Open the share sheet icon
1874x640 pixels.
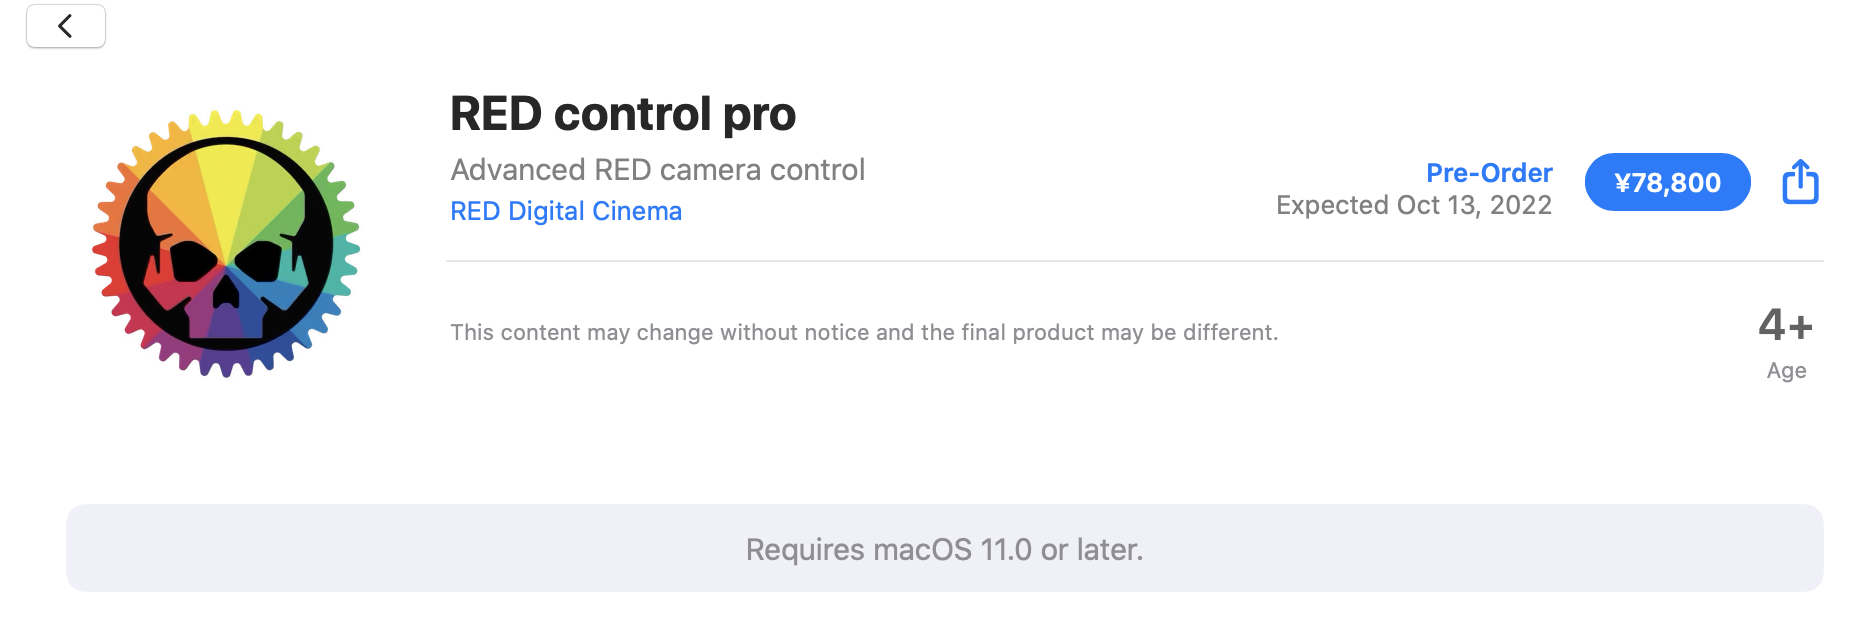1800,182
